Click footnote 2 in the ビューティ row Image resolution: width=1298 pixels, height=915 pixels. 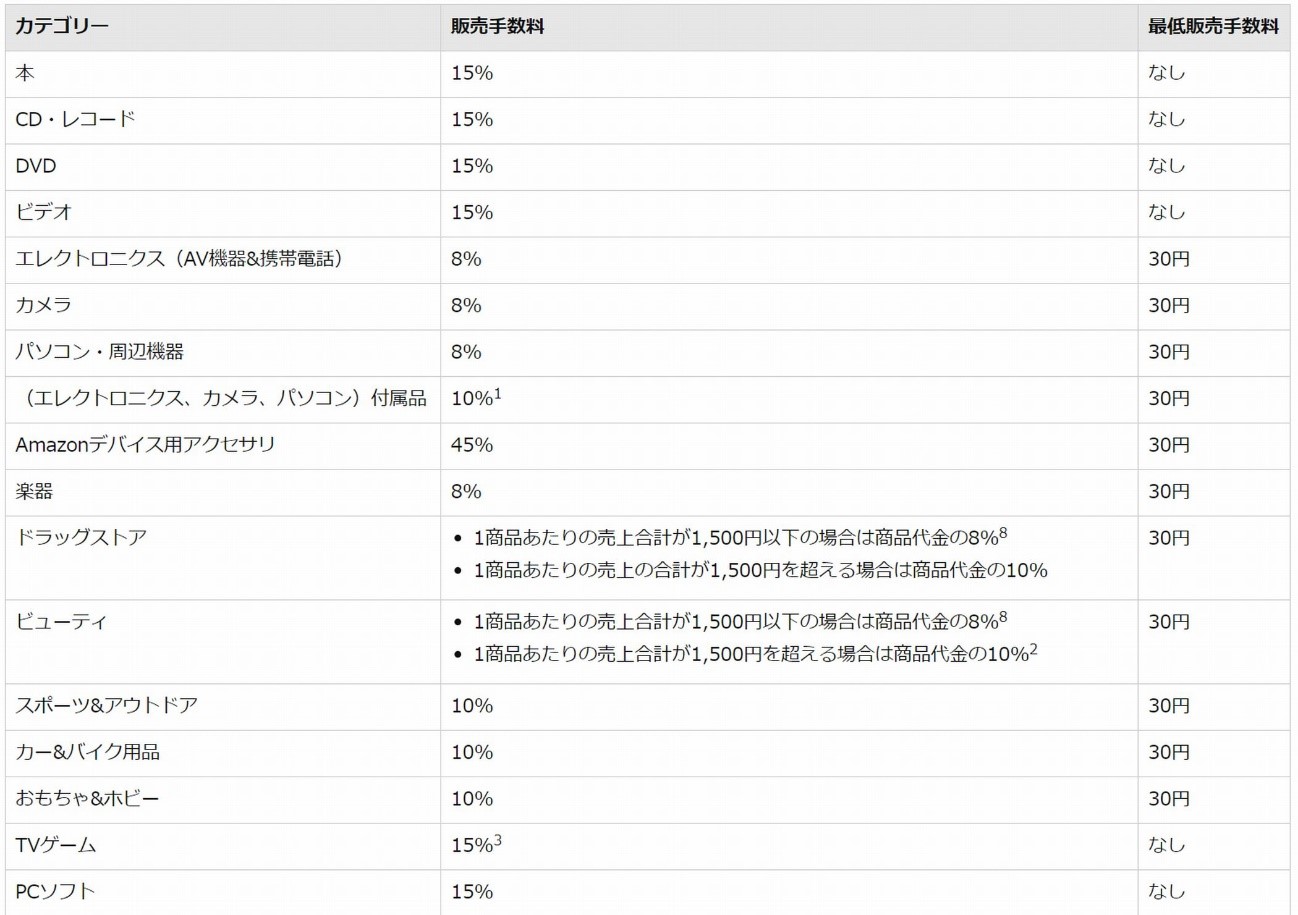1034,649
